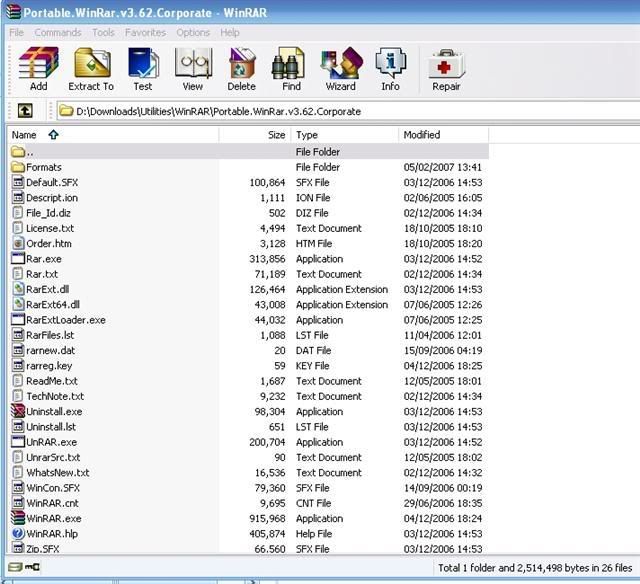Select the Rar.txt file name
This screenshot has width=640, height=584.
click(x=42, y=274)
